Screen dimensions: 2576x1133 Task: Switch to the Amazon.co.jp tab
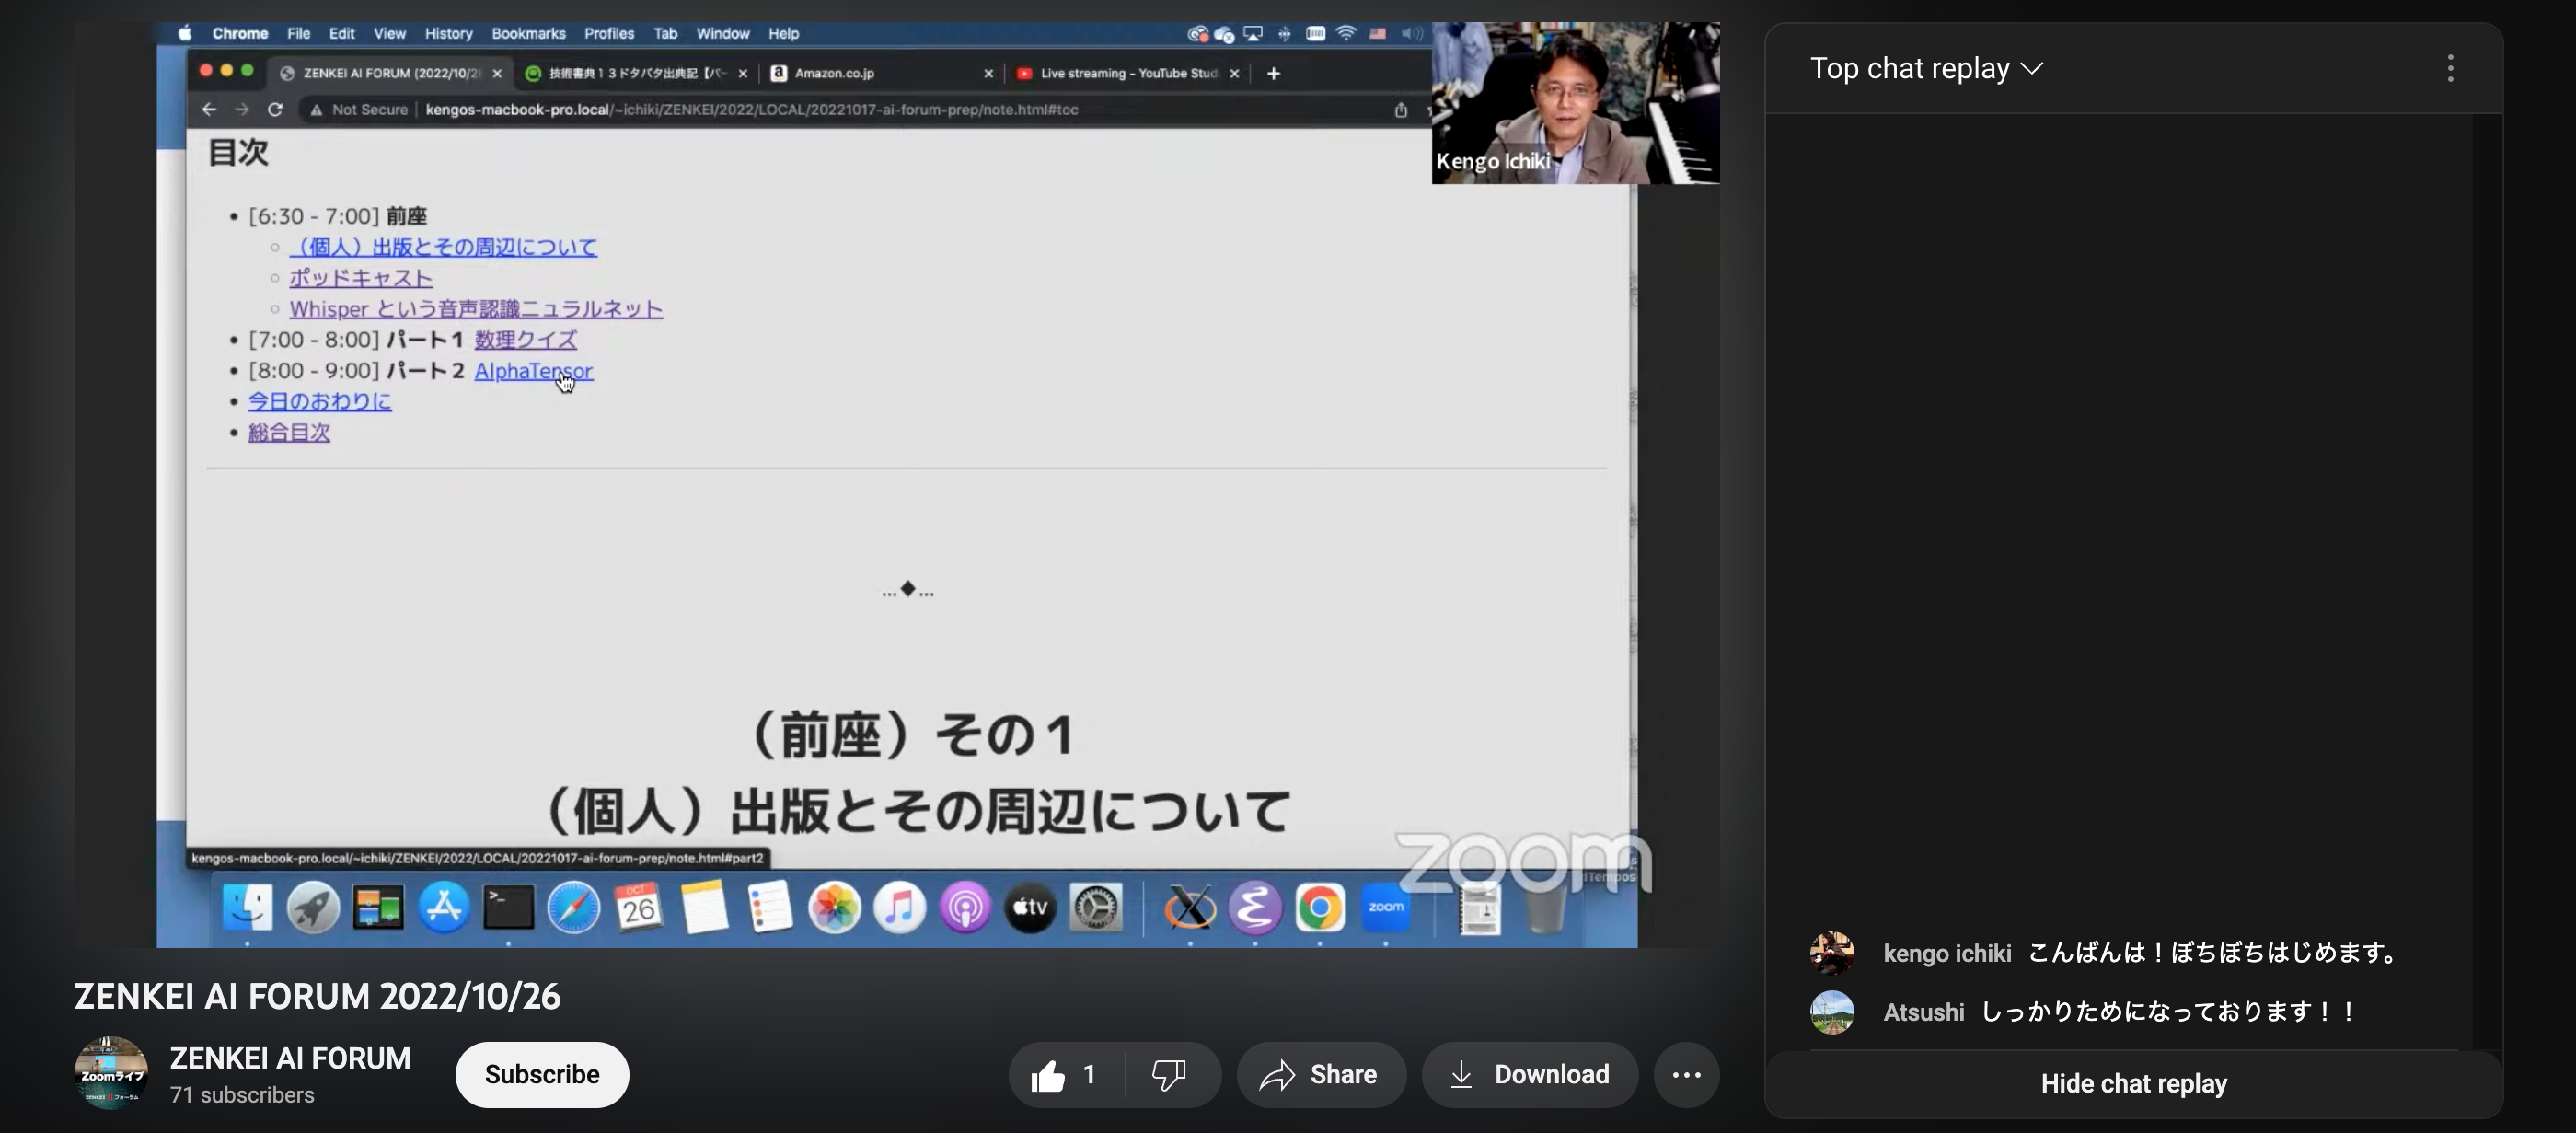click(x=880, y=73)
